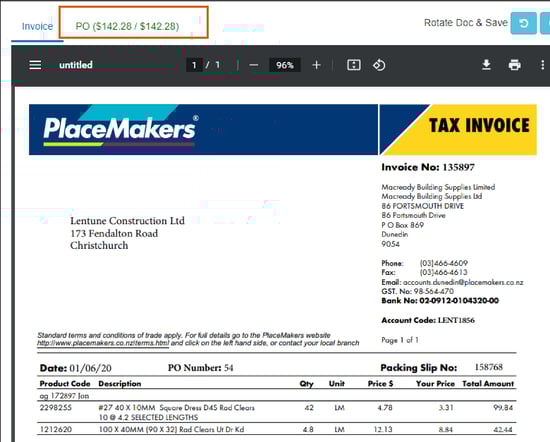Rotate the PDF with the rotate icon
The width and height of the screenshot is (550, 442).
coord(379,65)
